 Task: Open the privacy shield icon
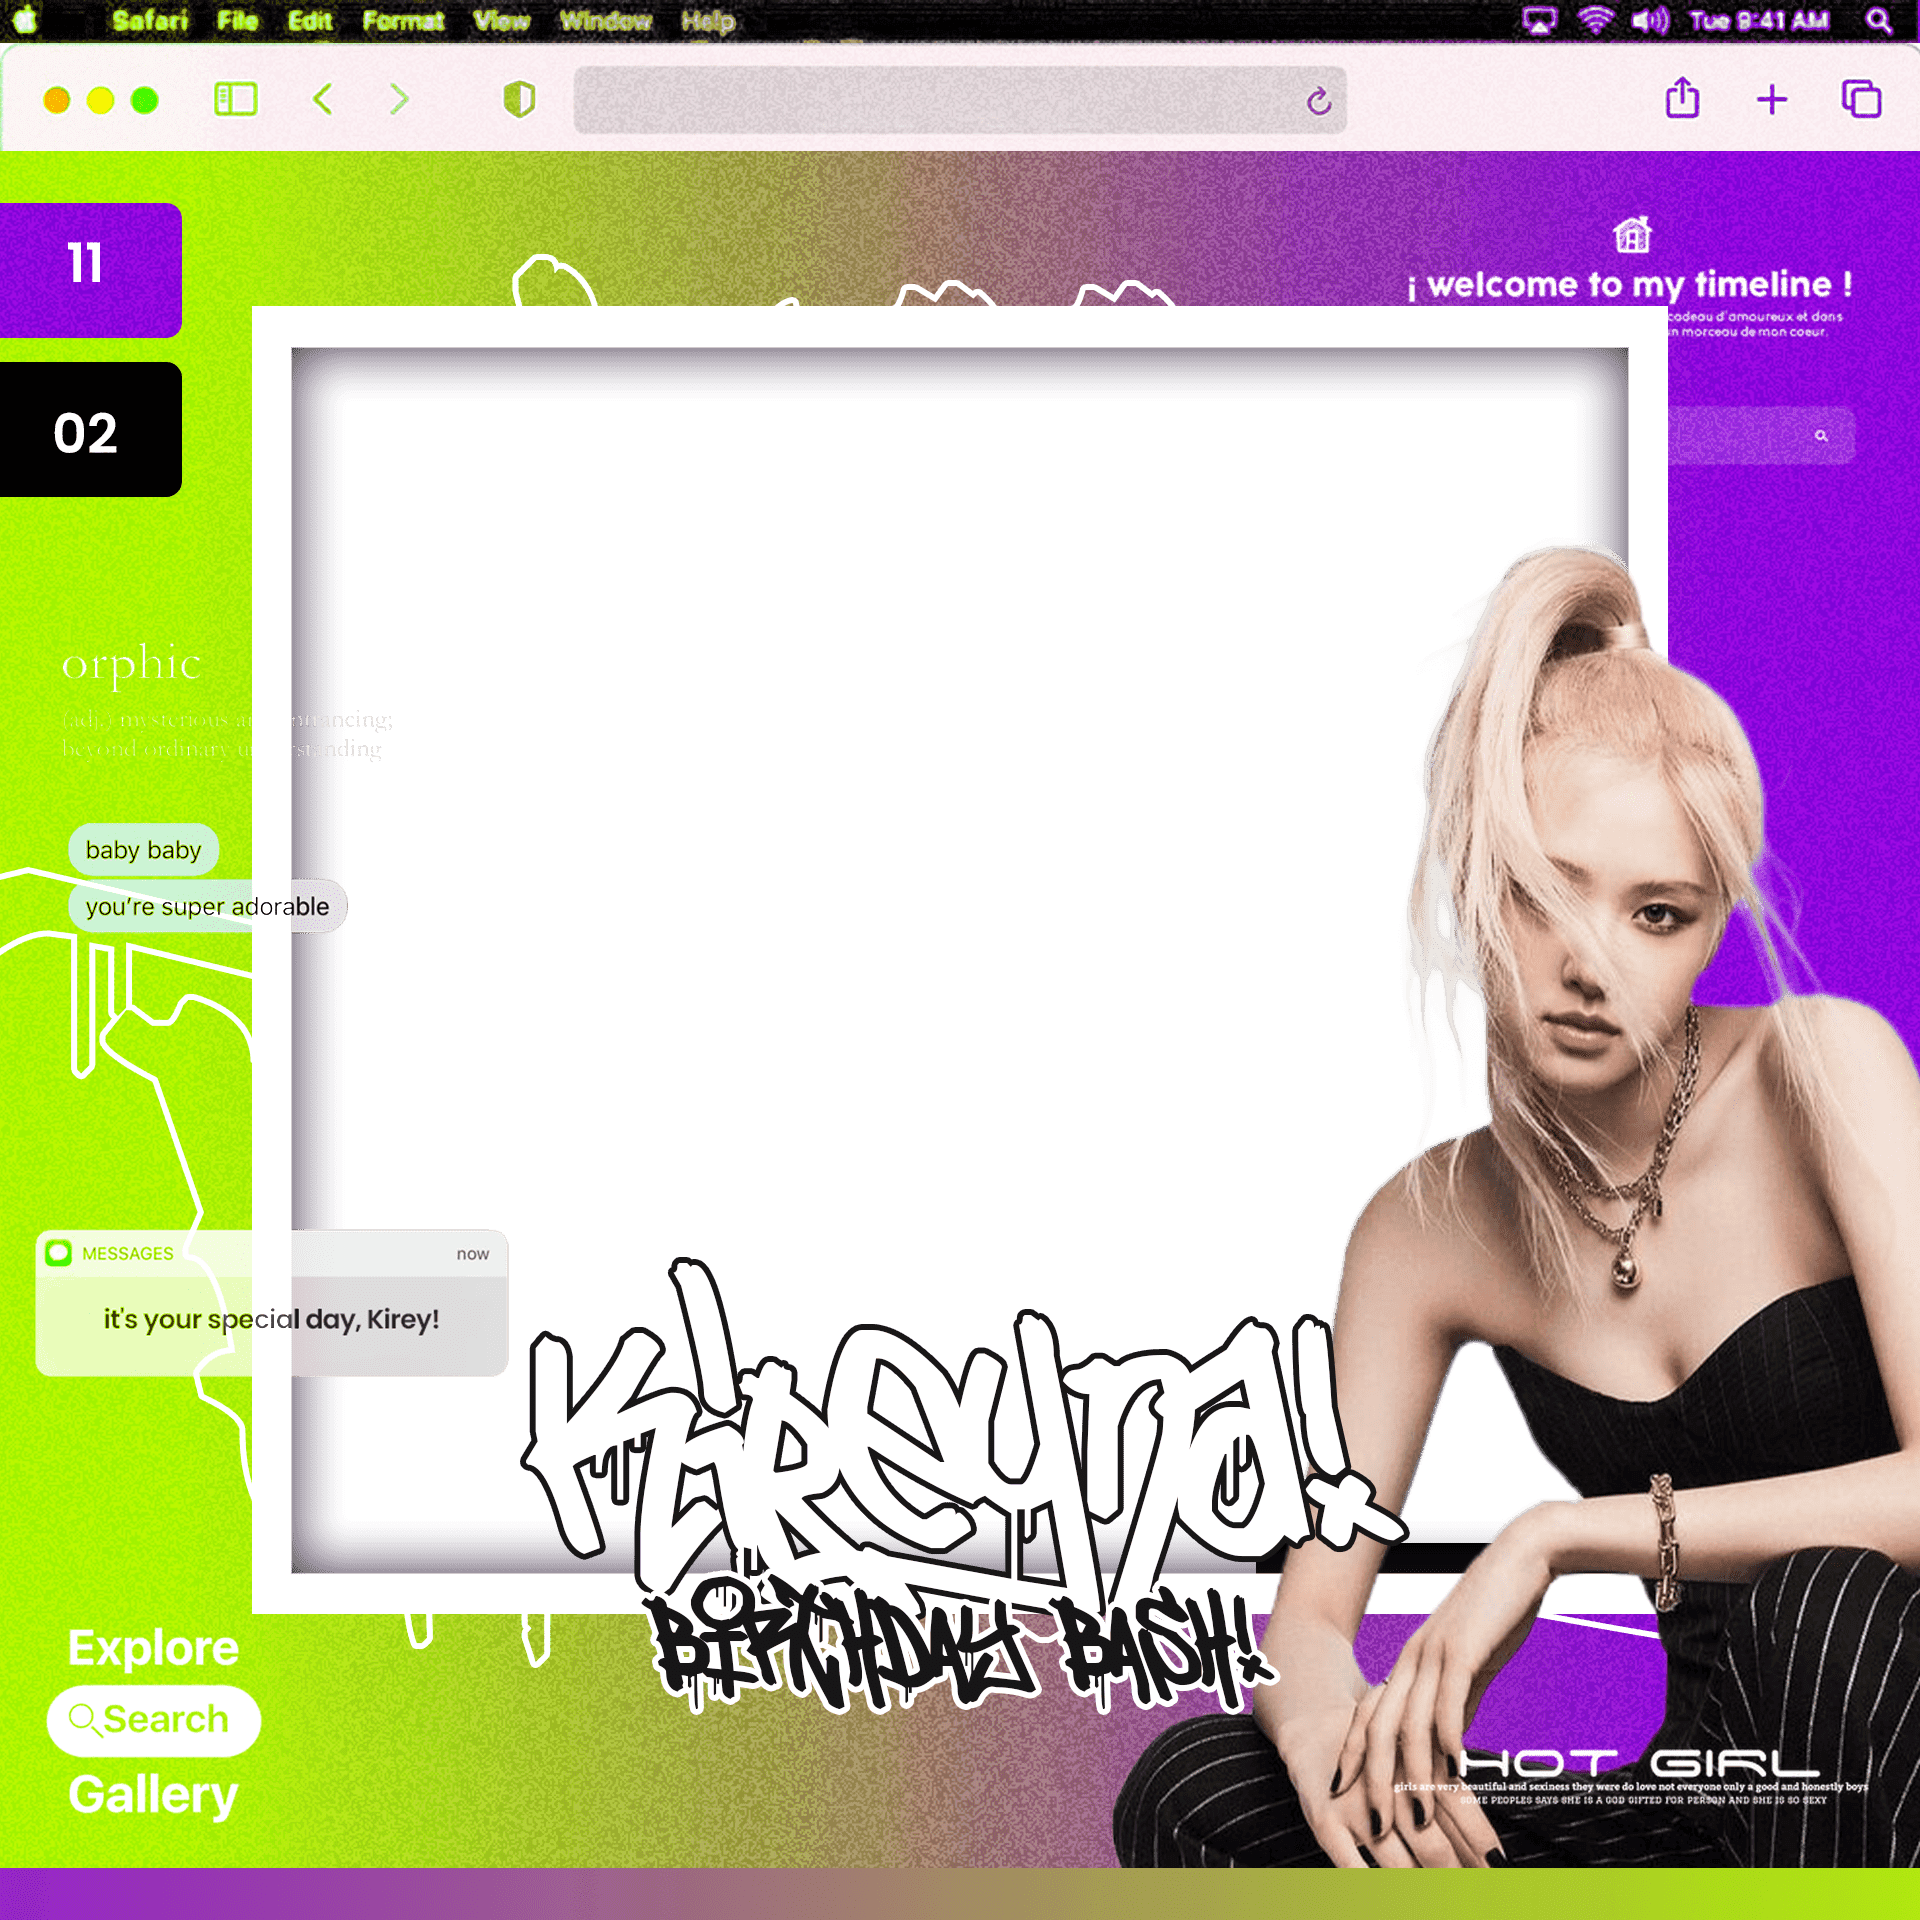tap(519, 100)
